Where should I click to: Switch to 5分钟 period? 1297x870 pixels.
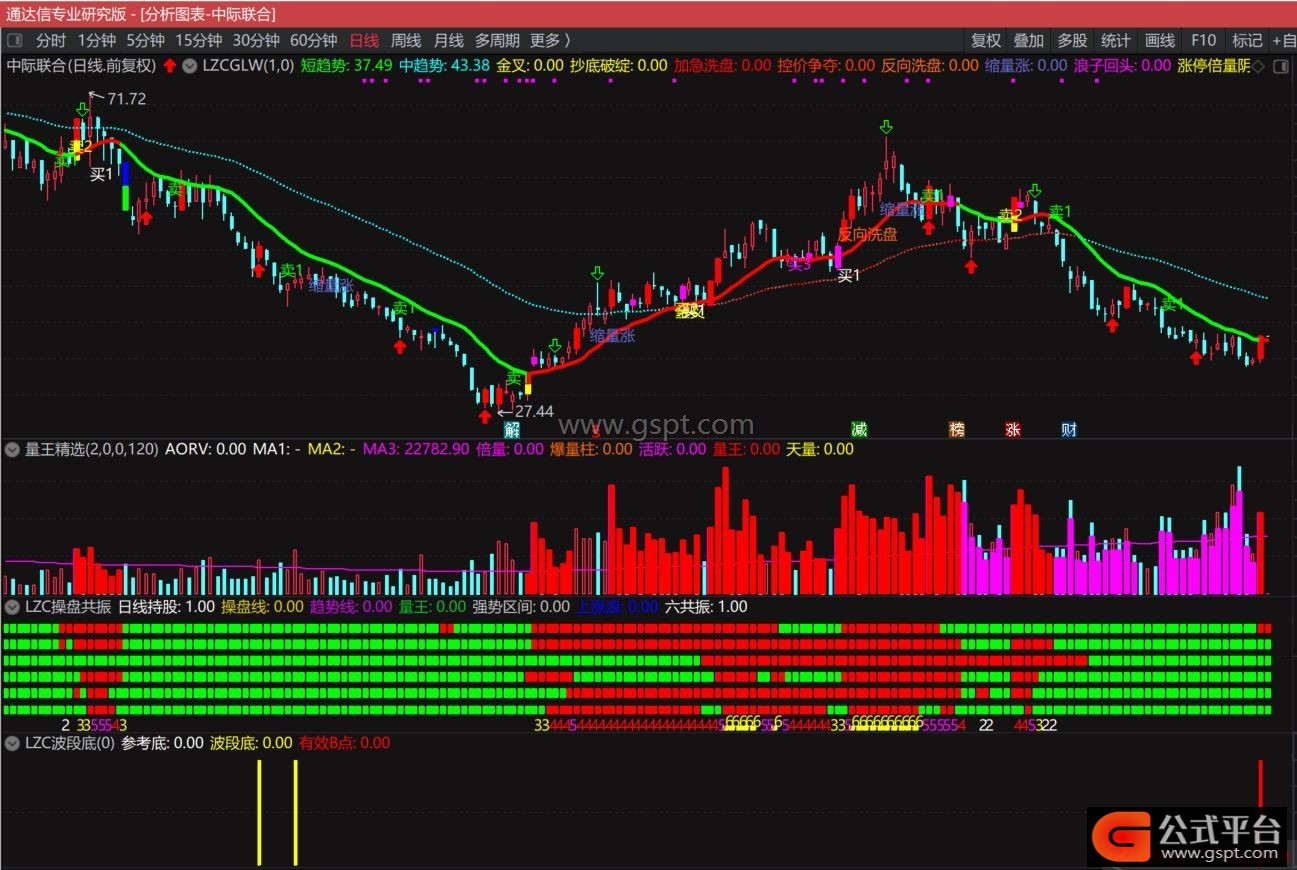click(145, 40)
